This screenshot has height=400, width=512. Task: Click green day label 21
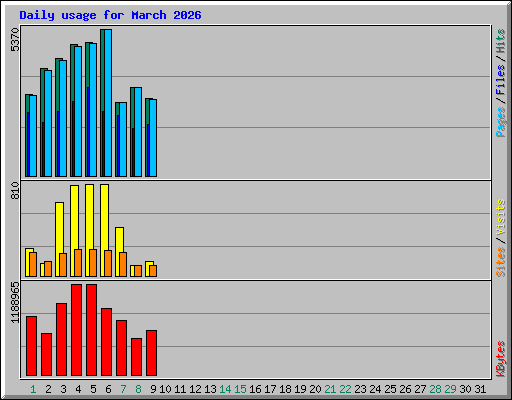(330, 389)
